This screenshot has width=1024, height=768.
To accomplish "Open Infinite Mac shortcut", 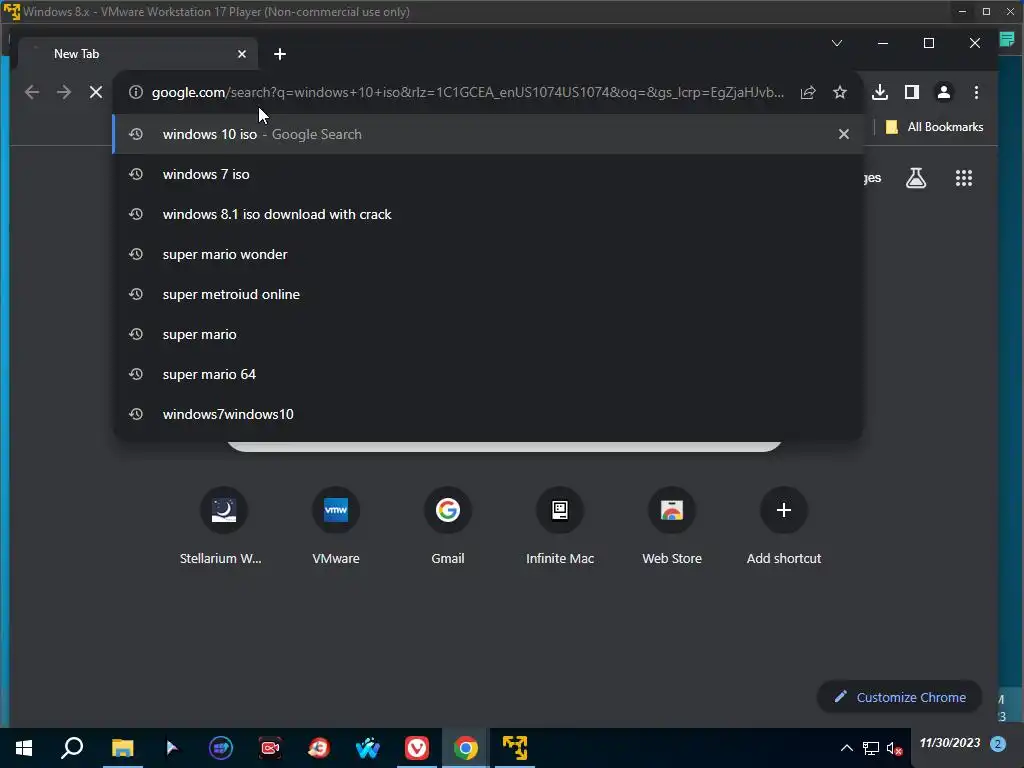I will point(560,526).
